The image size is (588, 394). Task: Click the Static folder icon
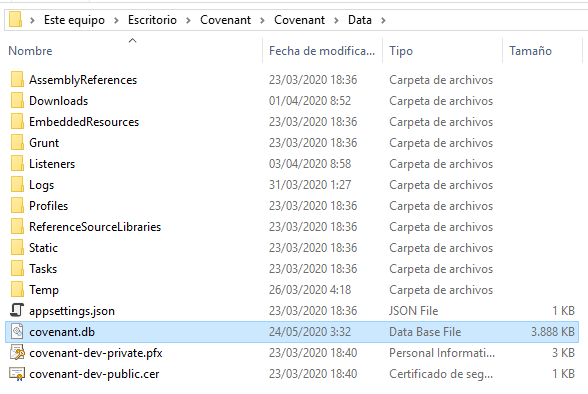point(17,247)
